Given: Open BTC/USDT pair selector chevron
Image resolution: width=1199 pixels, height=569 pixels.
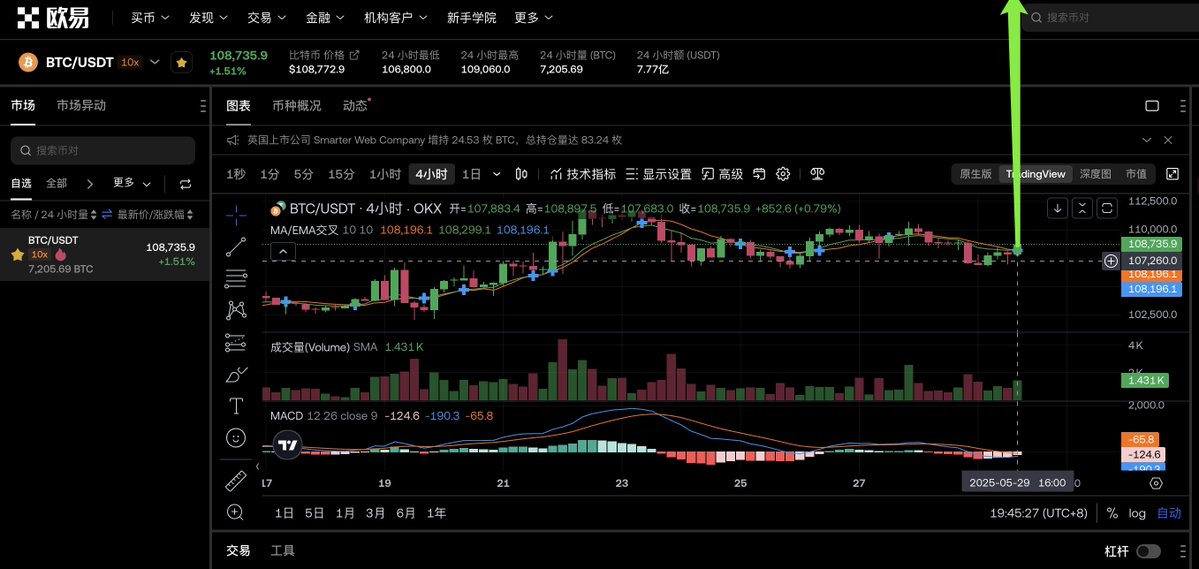Looking at the screenshot, I should tap(155, 62).
